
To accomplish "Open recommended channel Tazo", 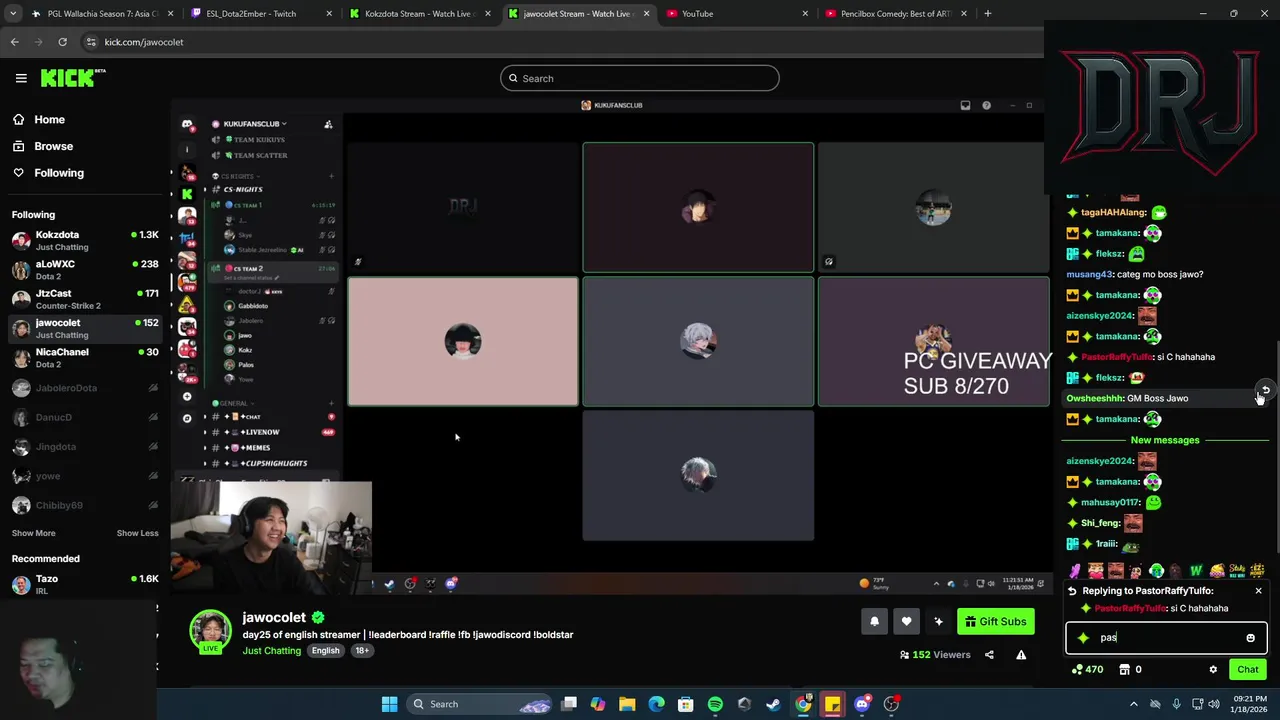I will [85, 584].
